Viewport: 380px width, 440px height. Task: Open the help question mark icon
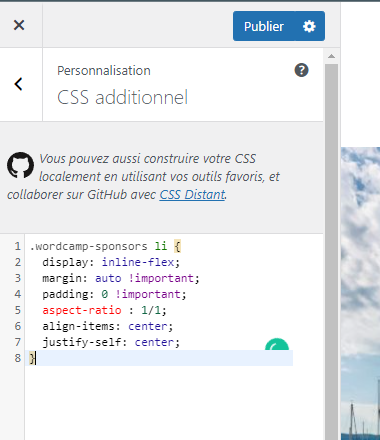point(301,70)
